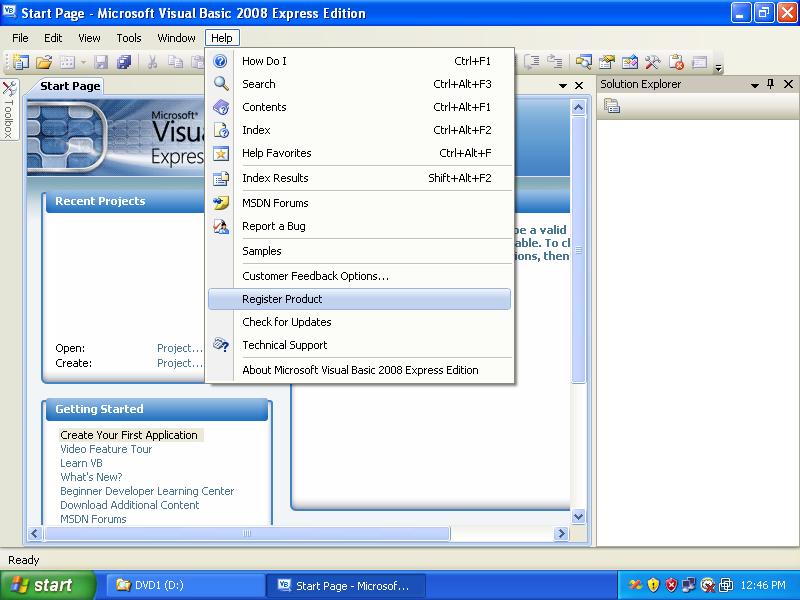Open MSDN Forums from Help menu
Viewport: 800px width, 600px height.
point(359,203)
